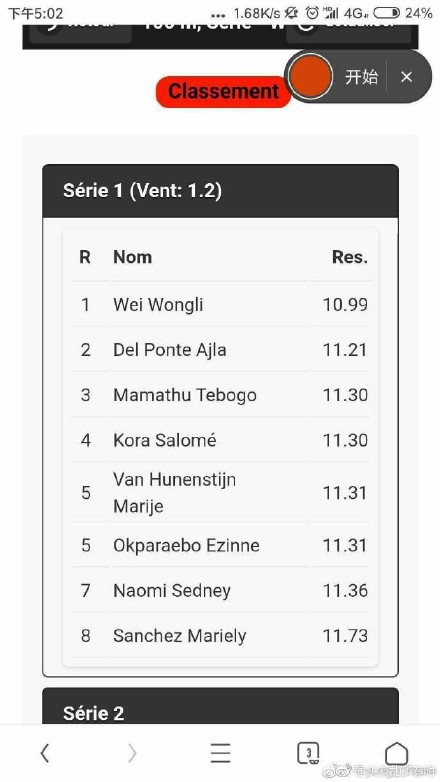This screenshot has width=440, height=782.
Task: Open the browser hamburger menu
Action: [x=220, y=753]
